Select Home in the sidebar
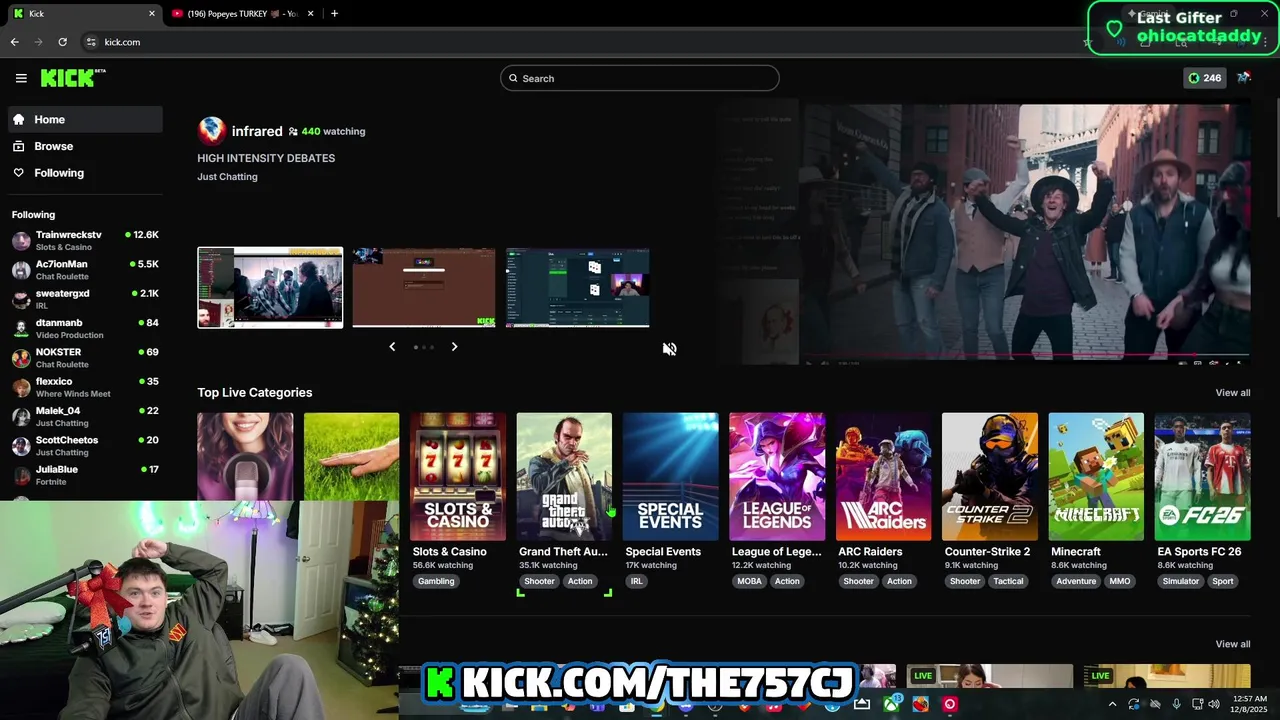This screenshot has height=720, width=1280. click(x=85, y=119)
